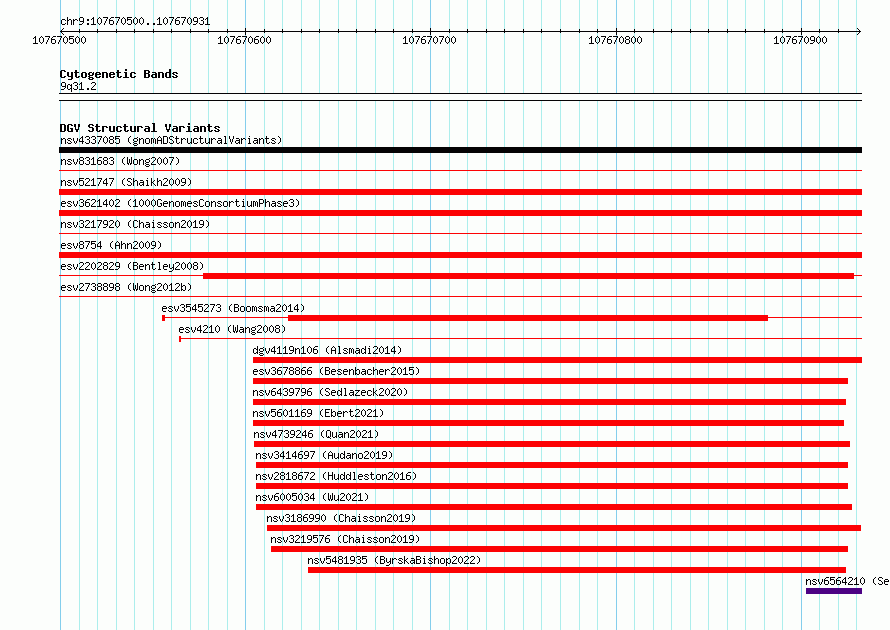
Task: Click the 9q31.2 cytogenetic band label
Action: (78, 86)
